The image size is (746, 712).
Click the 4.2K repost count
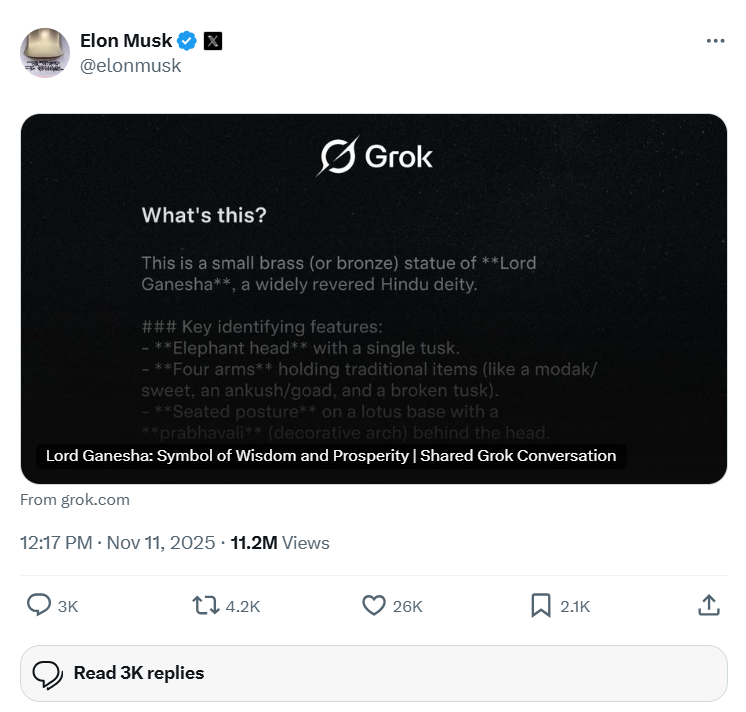click(244, 606)
